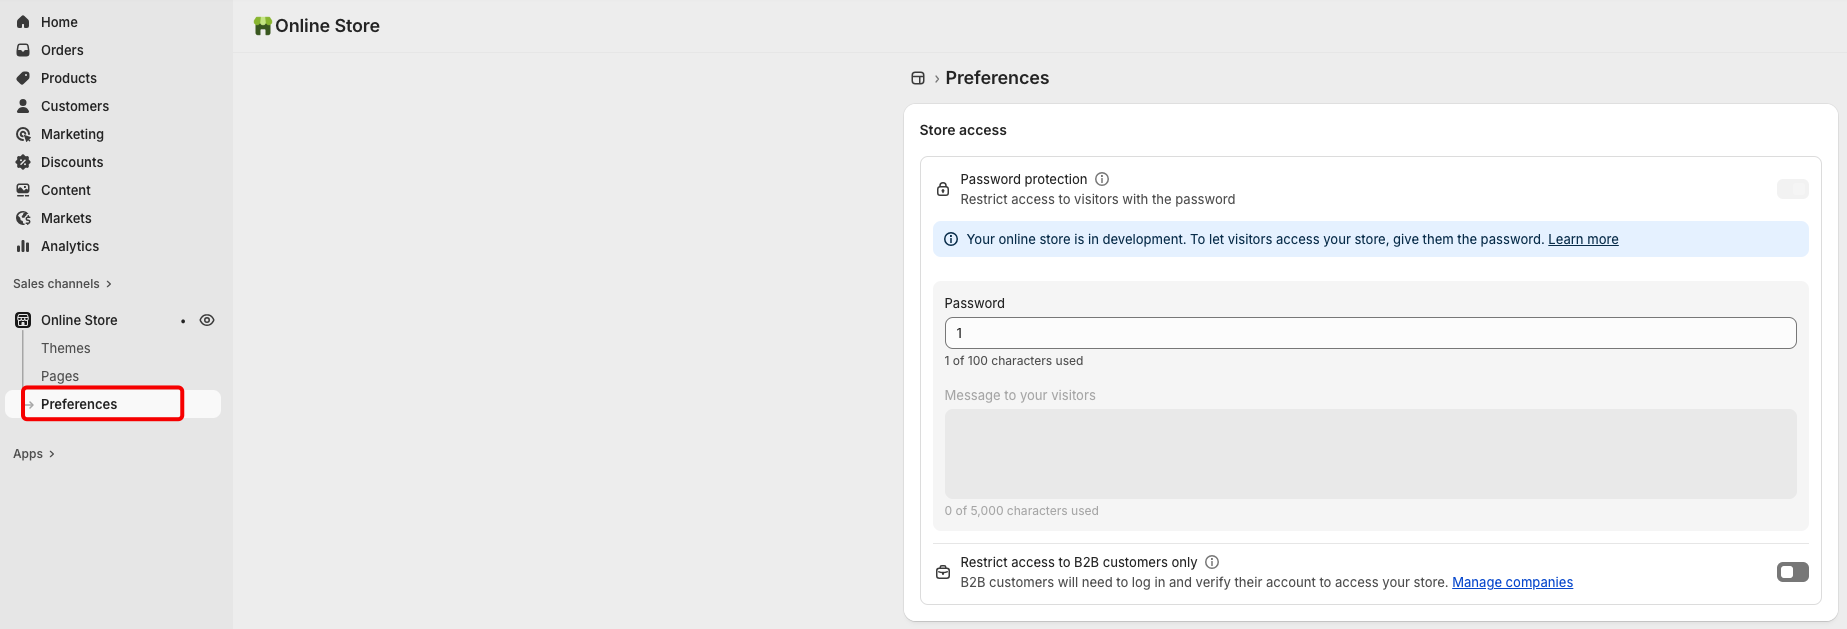Click breadcrumb store icon before Preferences
Viewport: 1847px width, 629px height.
(x=918, y=78)
